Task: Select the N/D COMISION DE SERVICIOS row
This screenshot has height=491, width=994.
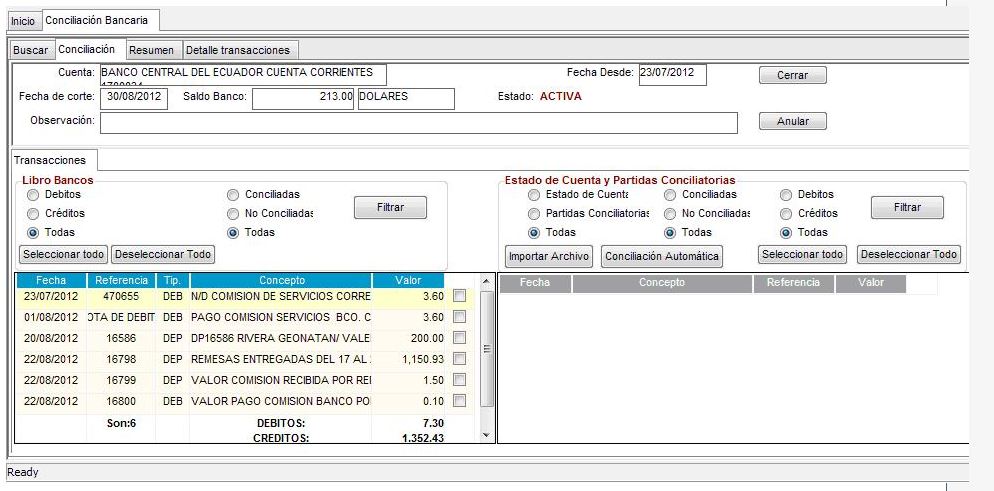Action: [244, 296]
